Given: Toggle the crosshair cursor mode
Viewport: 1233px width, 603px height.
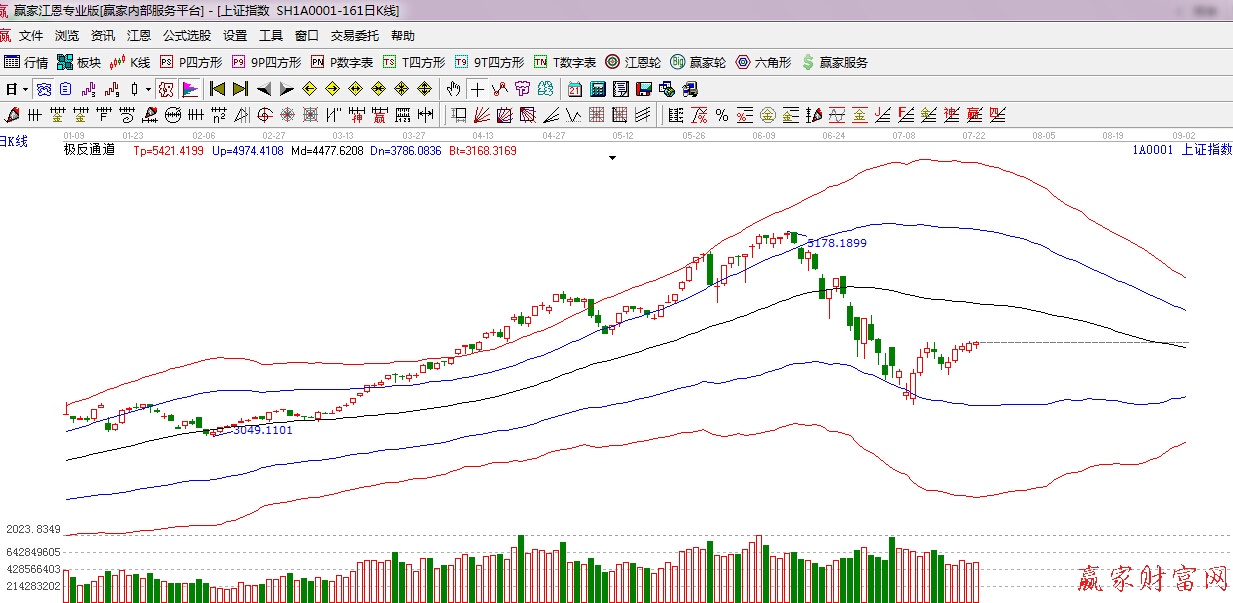Looking at the screenshot, I should pos(478,89).
